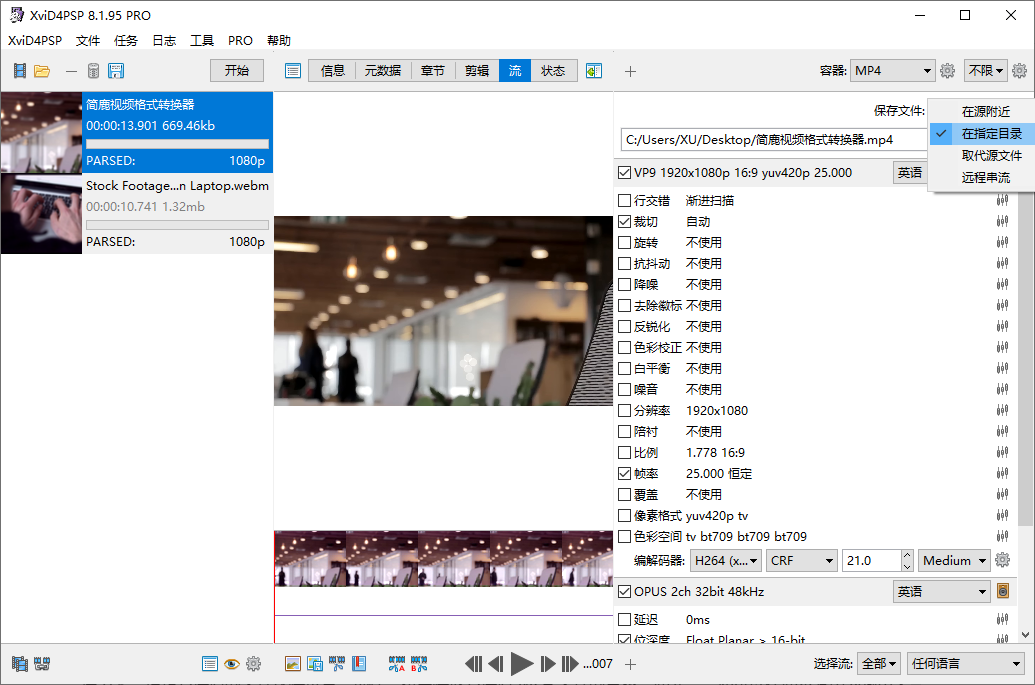Viewport: 1035px width, 685px height.
Task: Open the H264 encoder dropdown
Action: point(726,561)
